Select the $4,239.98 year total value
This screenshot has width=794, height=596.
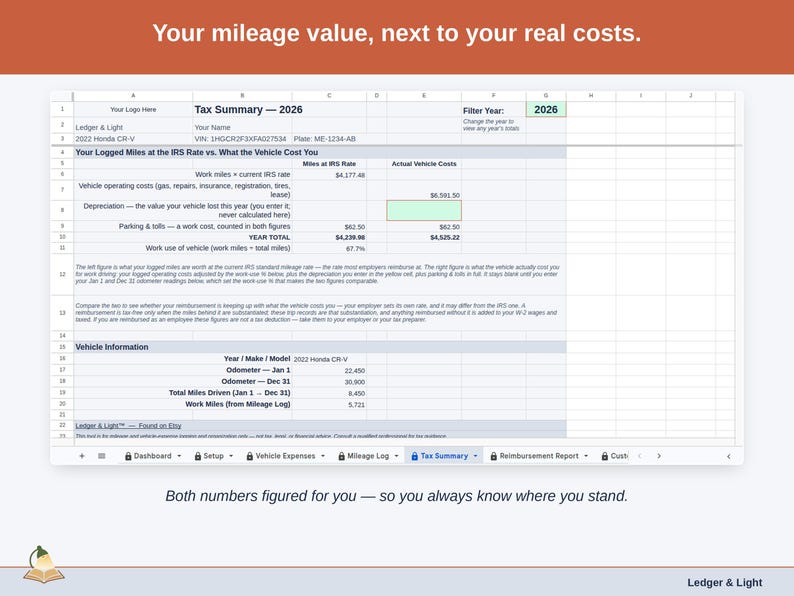pyautogui.click(x=329, y=237)
